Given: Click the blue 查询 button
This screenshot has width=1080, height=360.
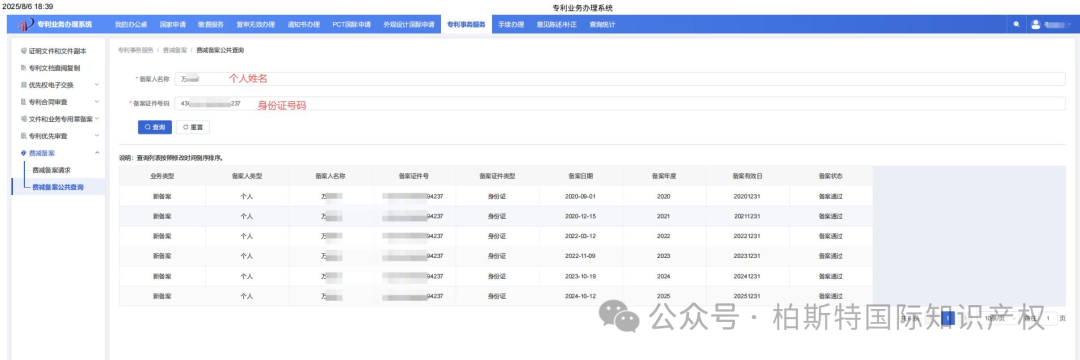Looking at the screenshot, I should point(155,127).
